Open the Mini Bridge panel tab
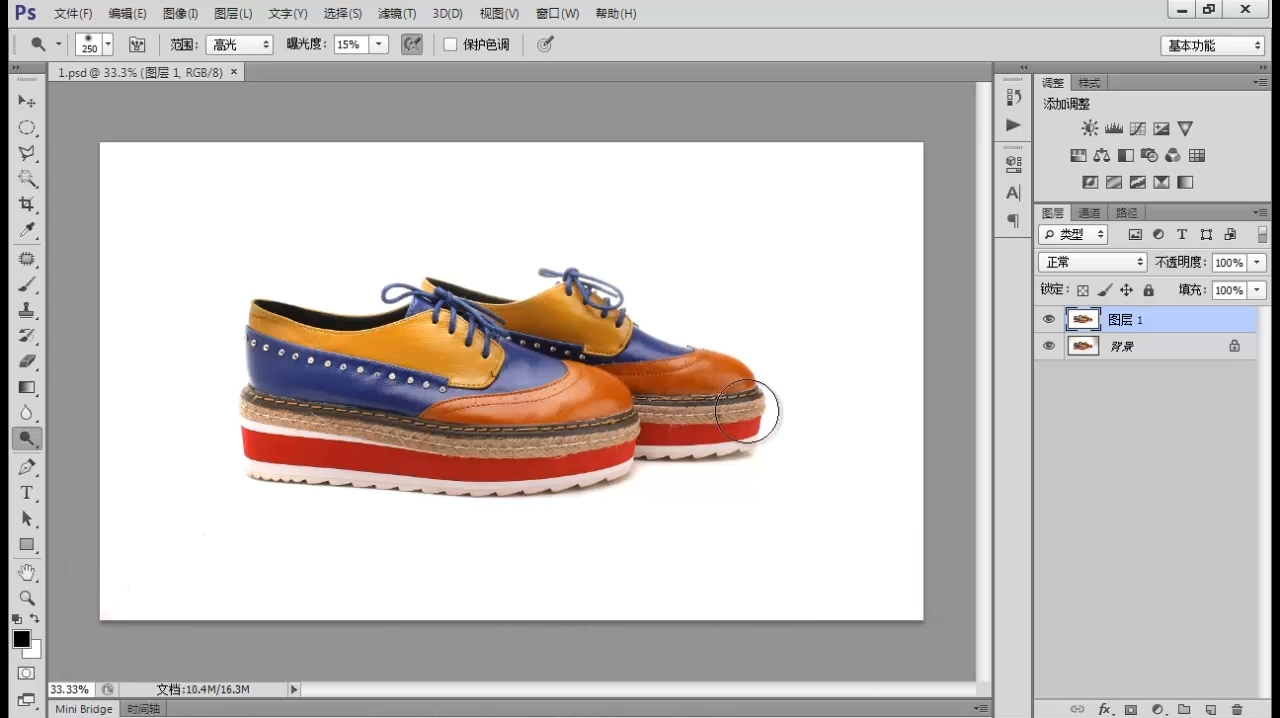This screenshot has width=1280, height=718. click(x=84, y=709)
